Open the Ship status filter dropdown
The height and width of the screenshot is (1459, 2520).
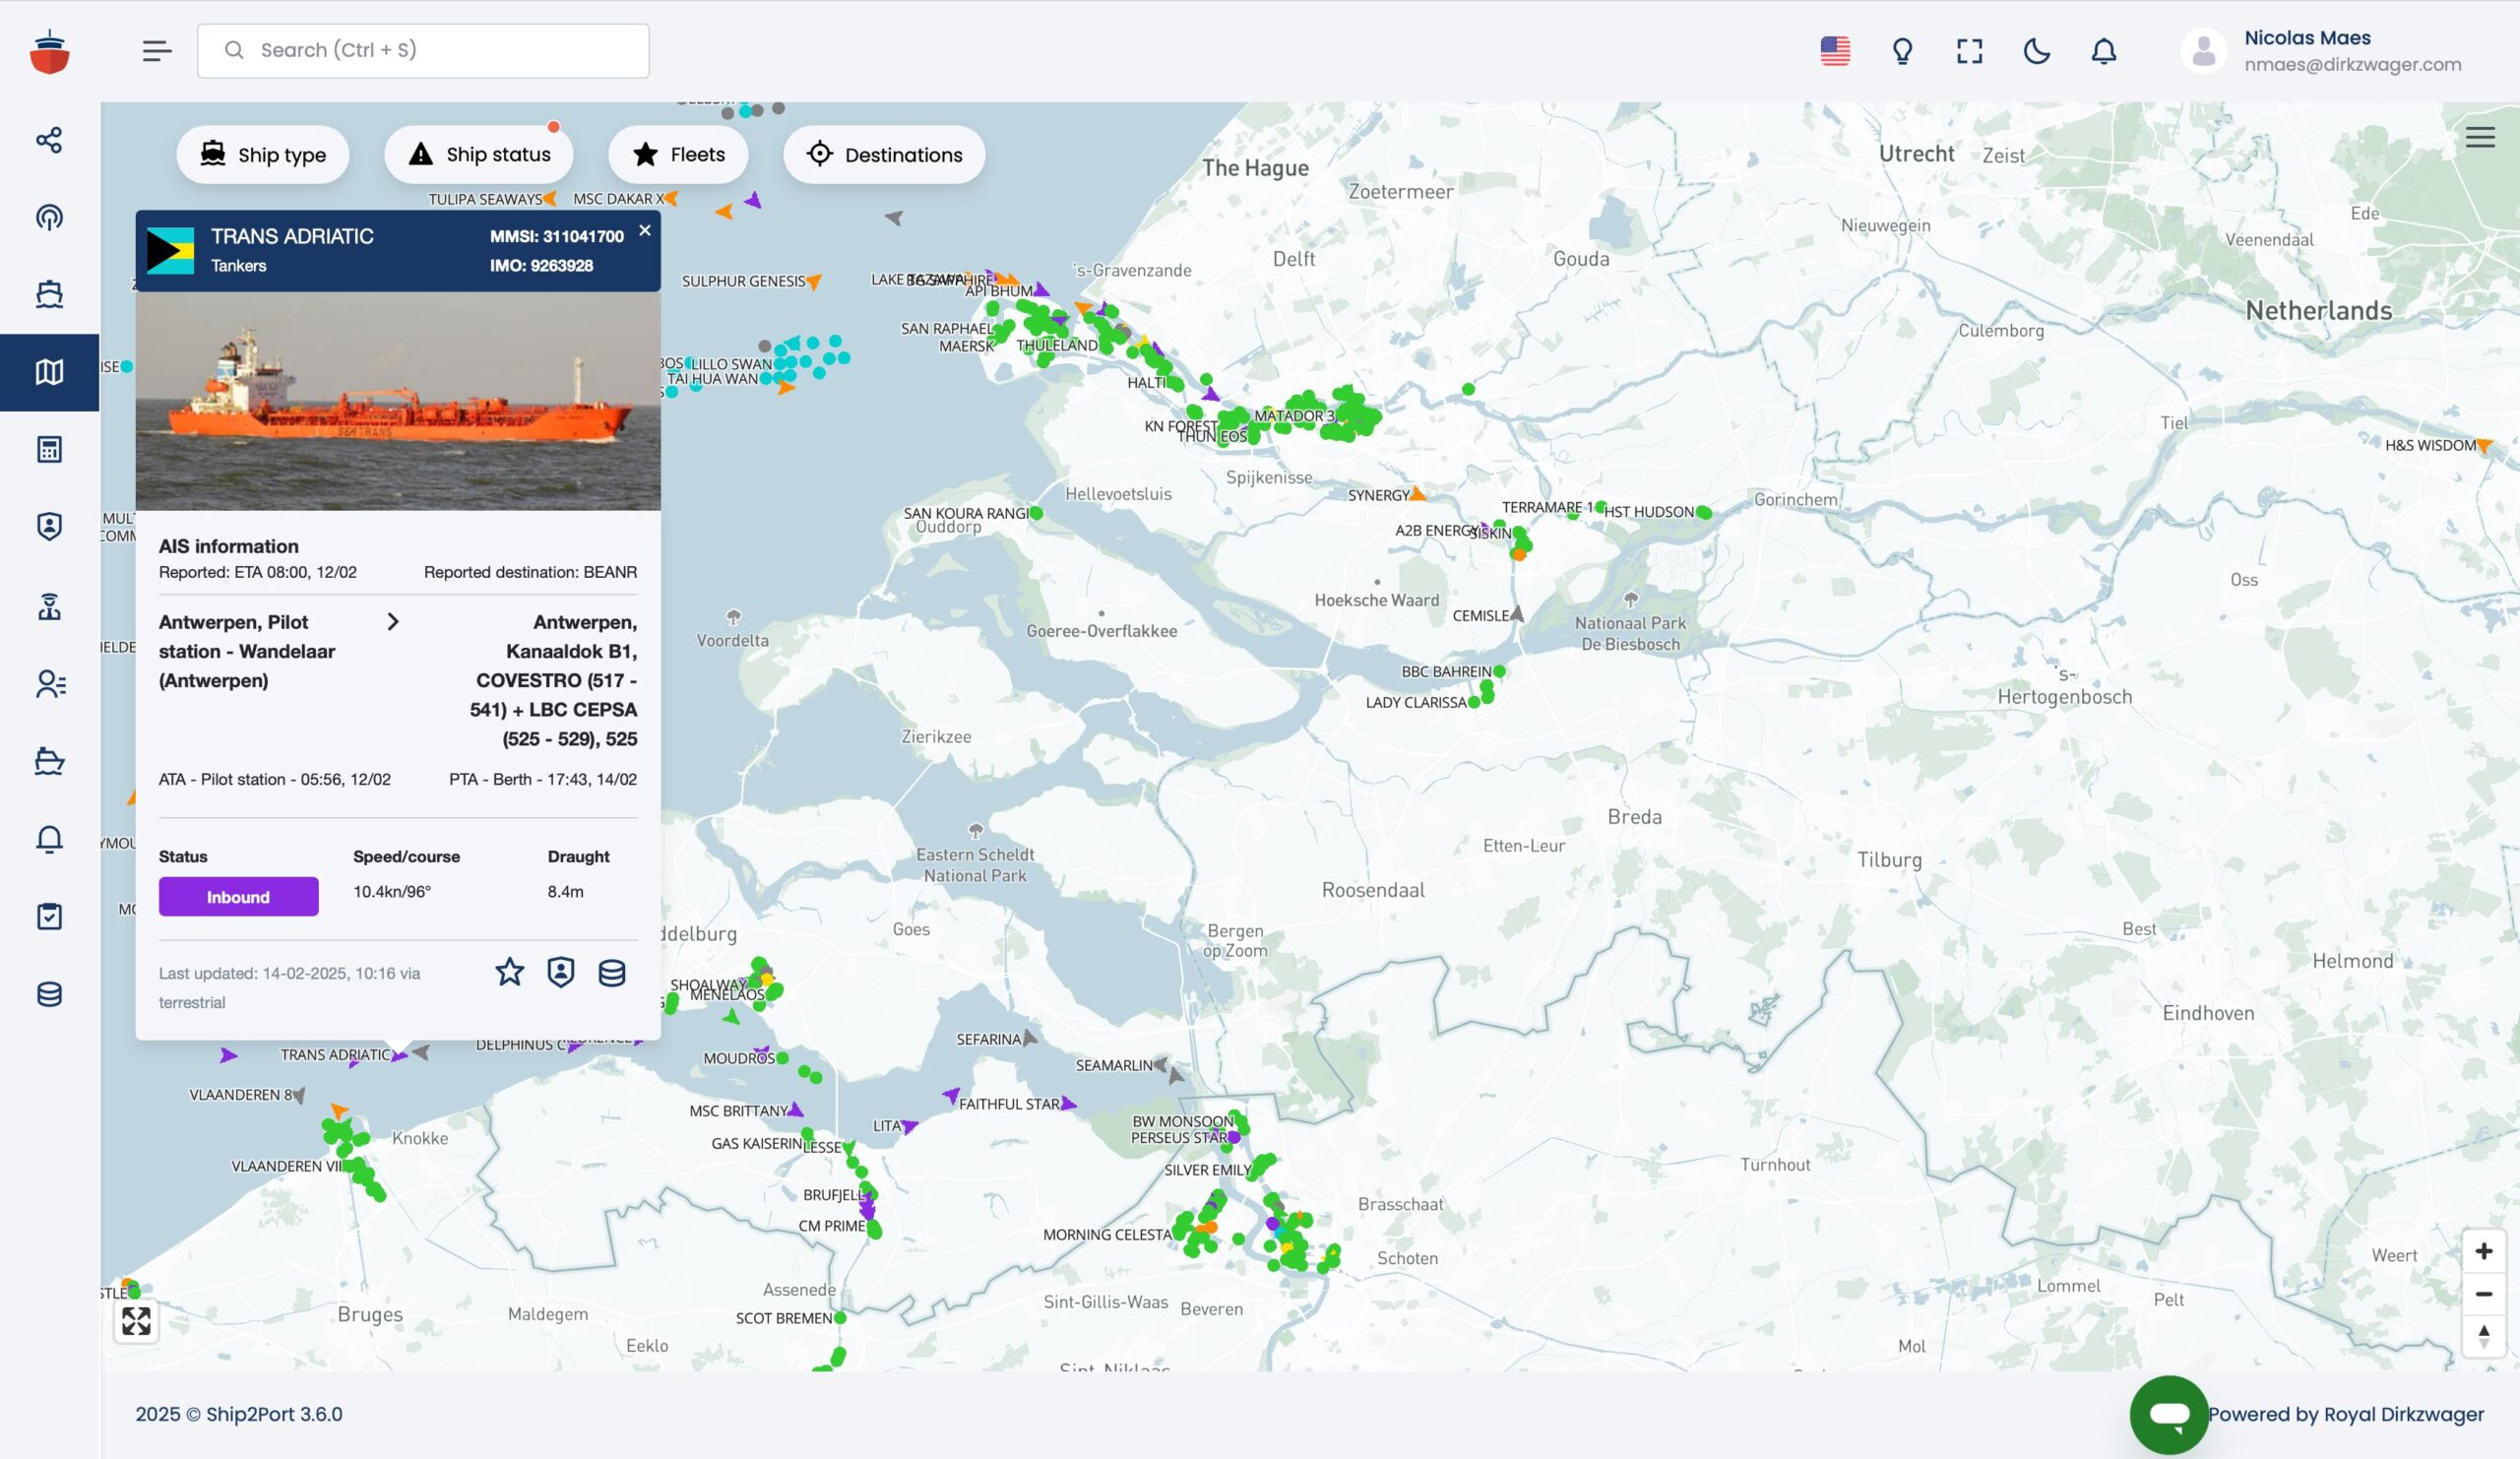[479, 155]
